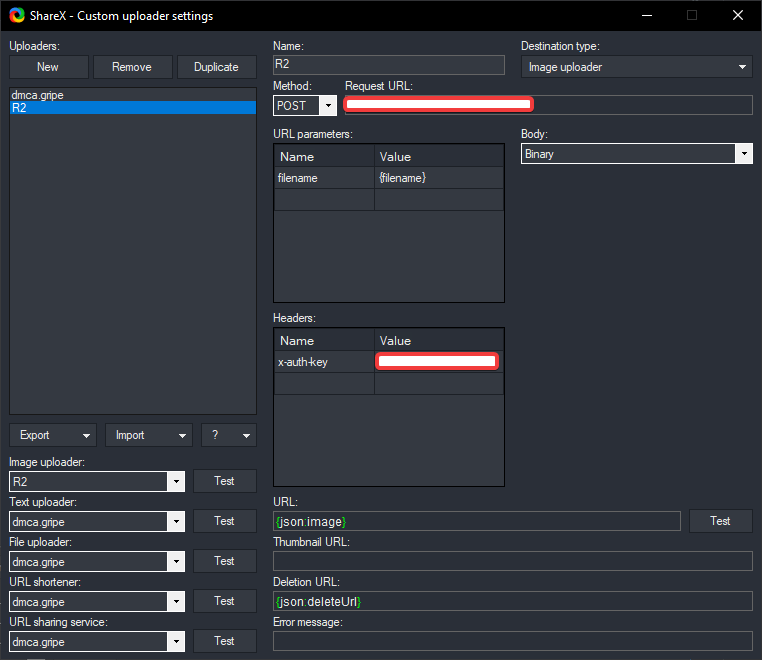762x660 pixels.
Task: Click the Thumbnail URL input field
Action: pyautogui.click(x=513, y=561)
